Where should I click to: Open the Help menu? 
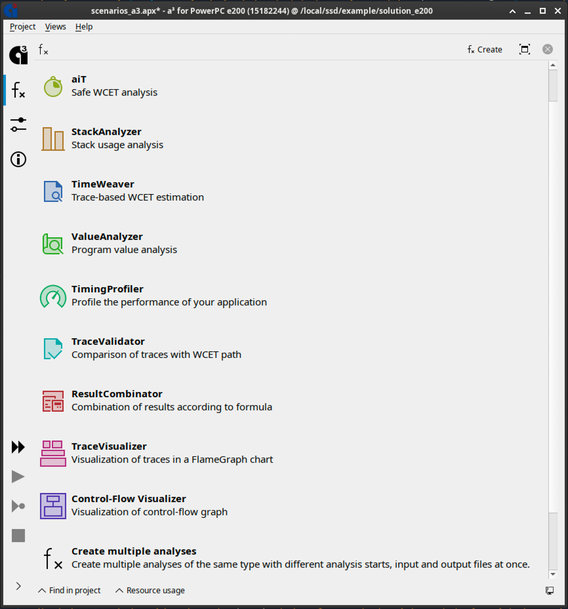(84, 27)
